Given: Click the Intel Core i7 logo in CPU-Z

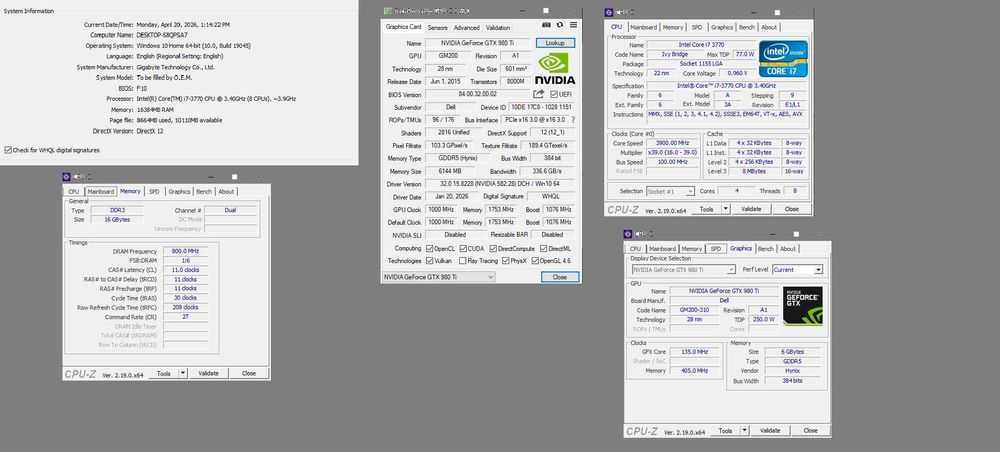Looking at the screenshot, I should pyautogui.click(x=783, y=59).
